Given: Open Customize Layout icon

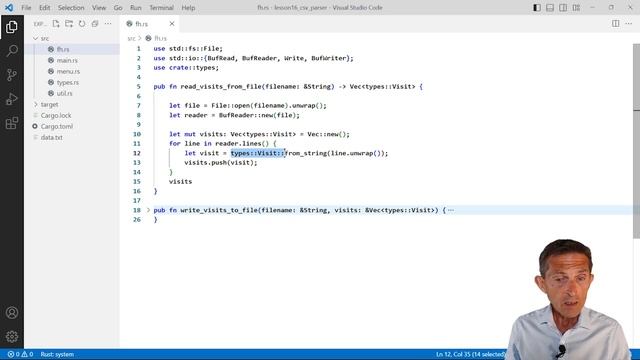Looking at the screenshot, I should click(x=576, y=8).
